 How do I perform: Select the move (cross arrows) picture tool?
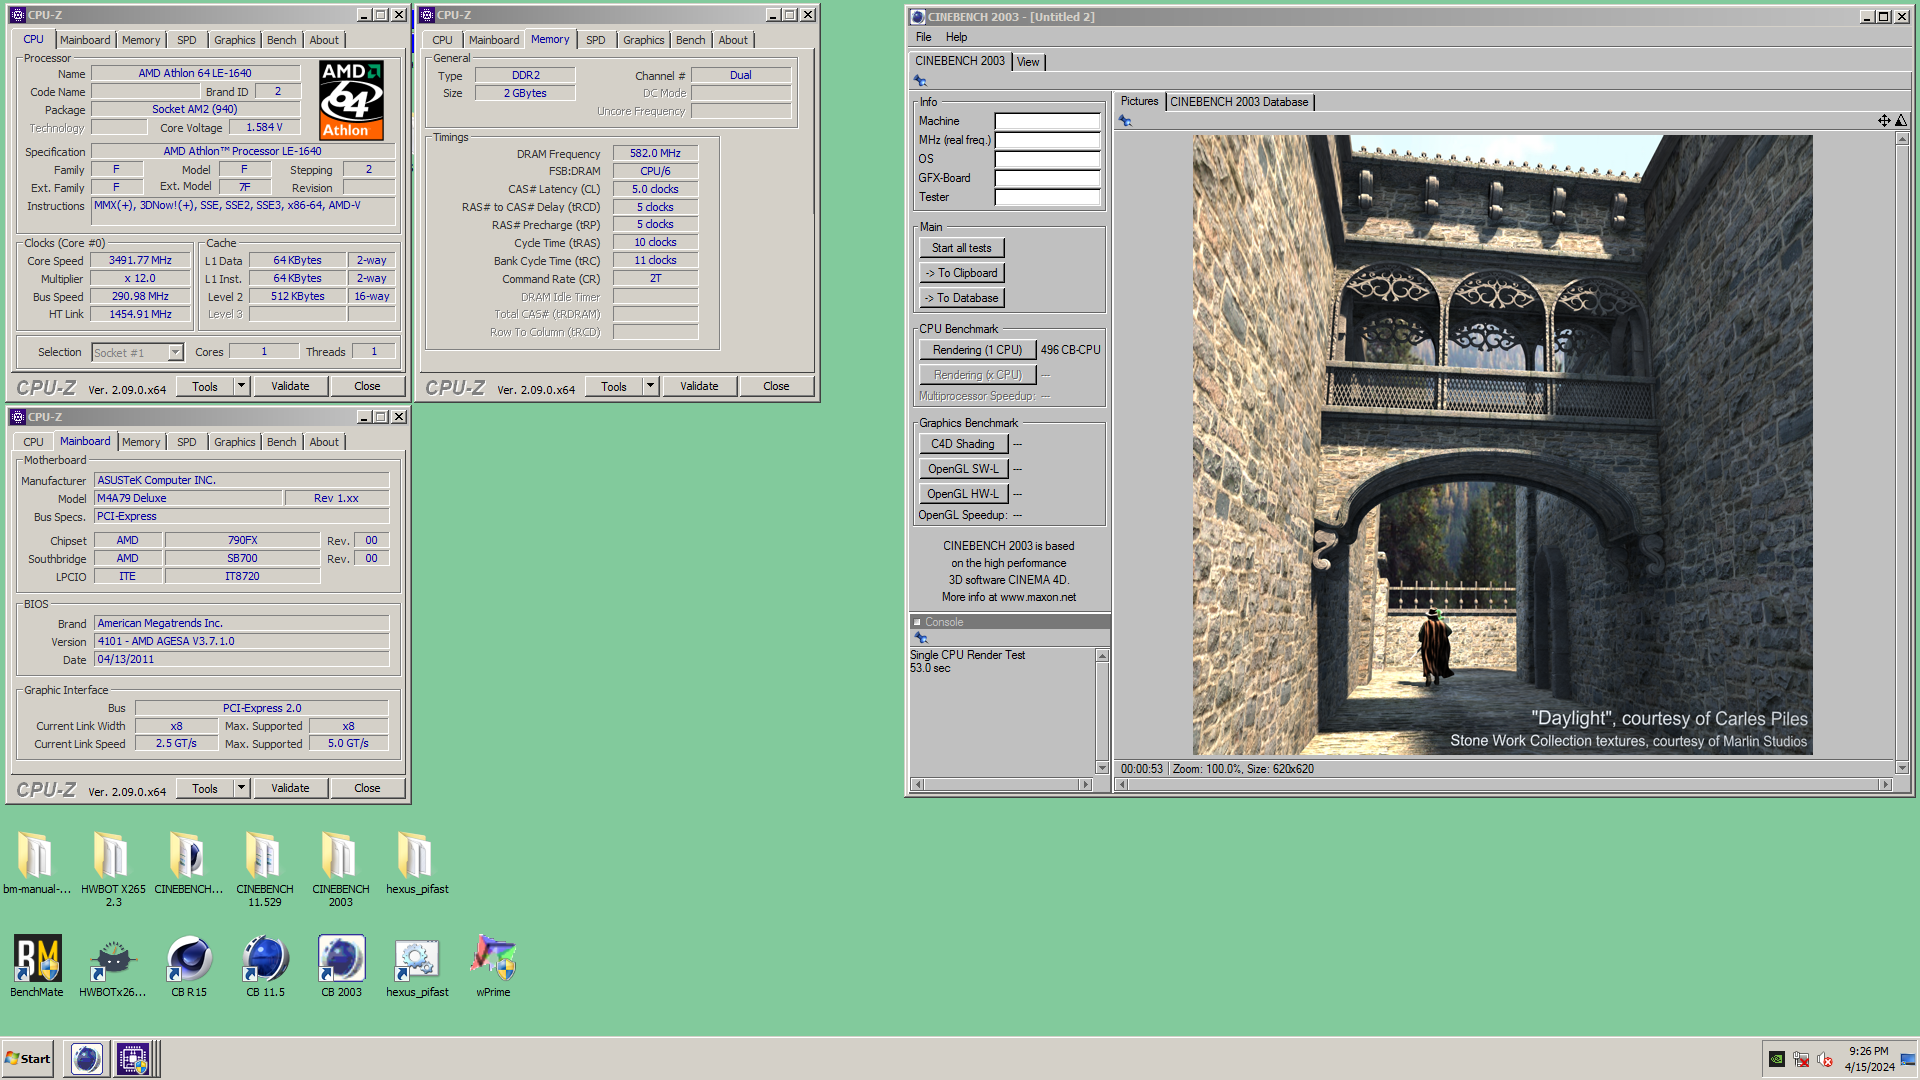point(1884,121)
